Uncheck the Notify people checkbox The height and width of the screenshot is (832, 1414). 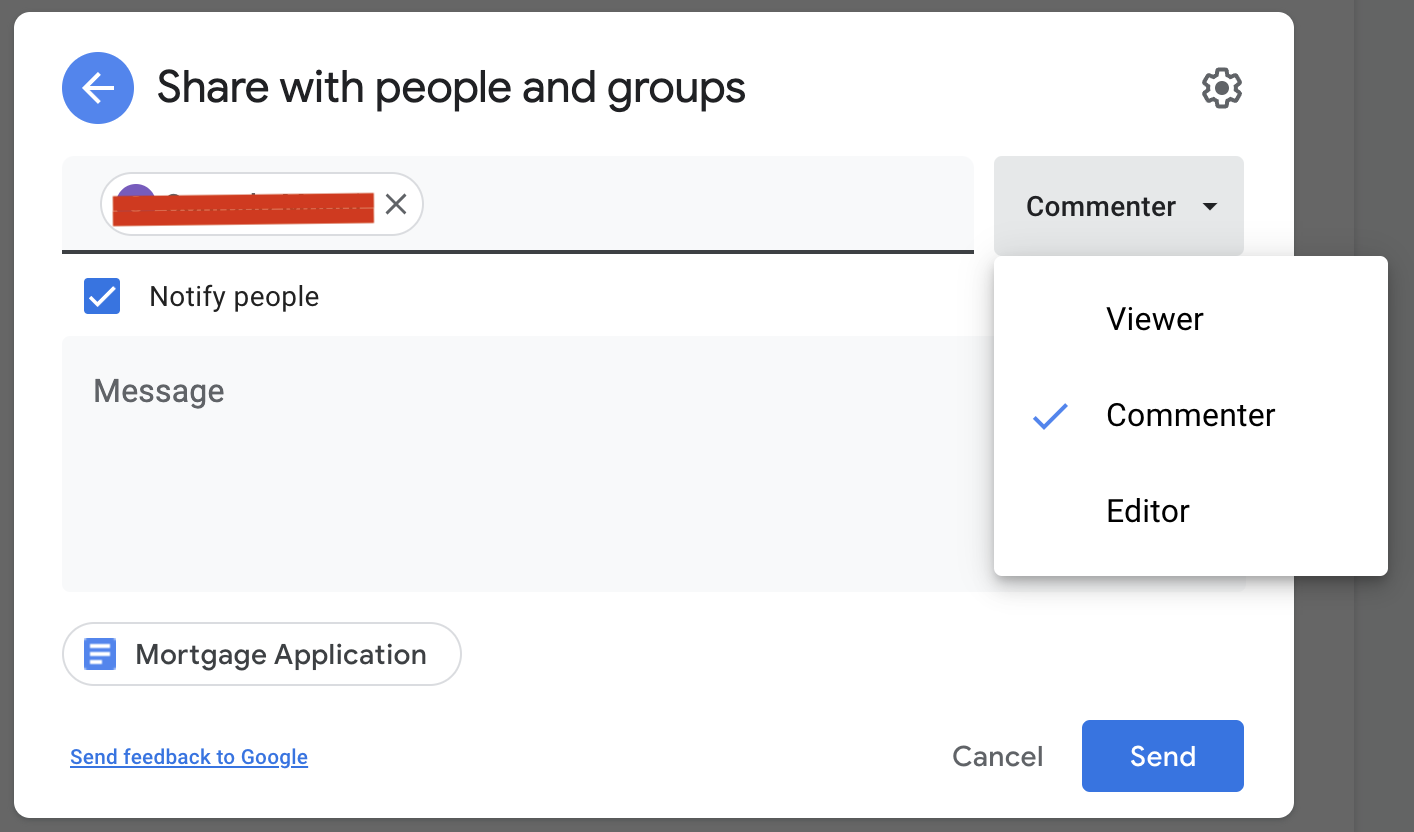(102, 296)
